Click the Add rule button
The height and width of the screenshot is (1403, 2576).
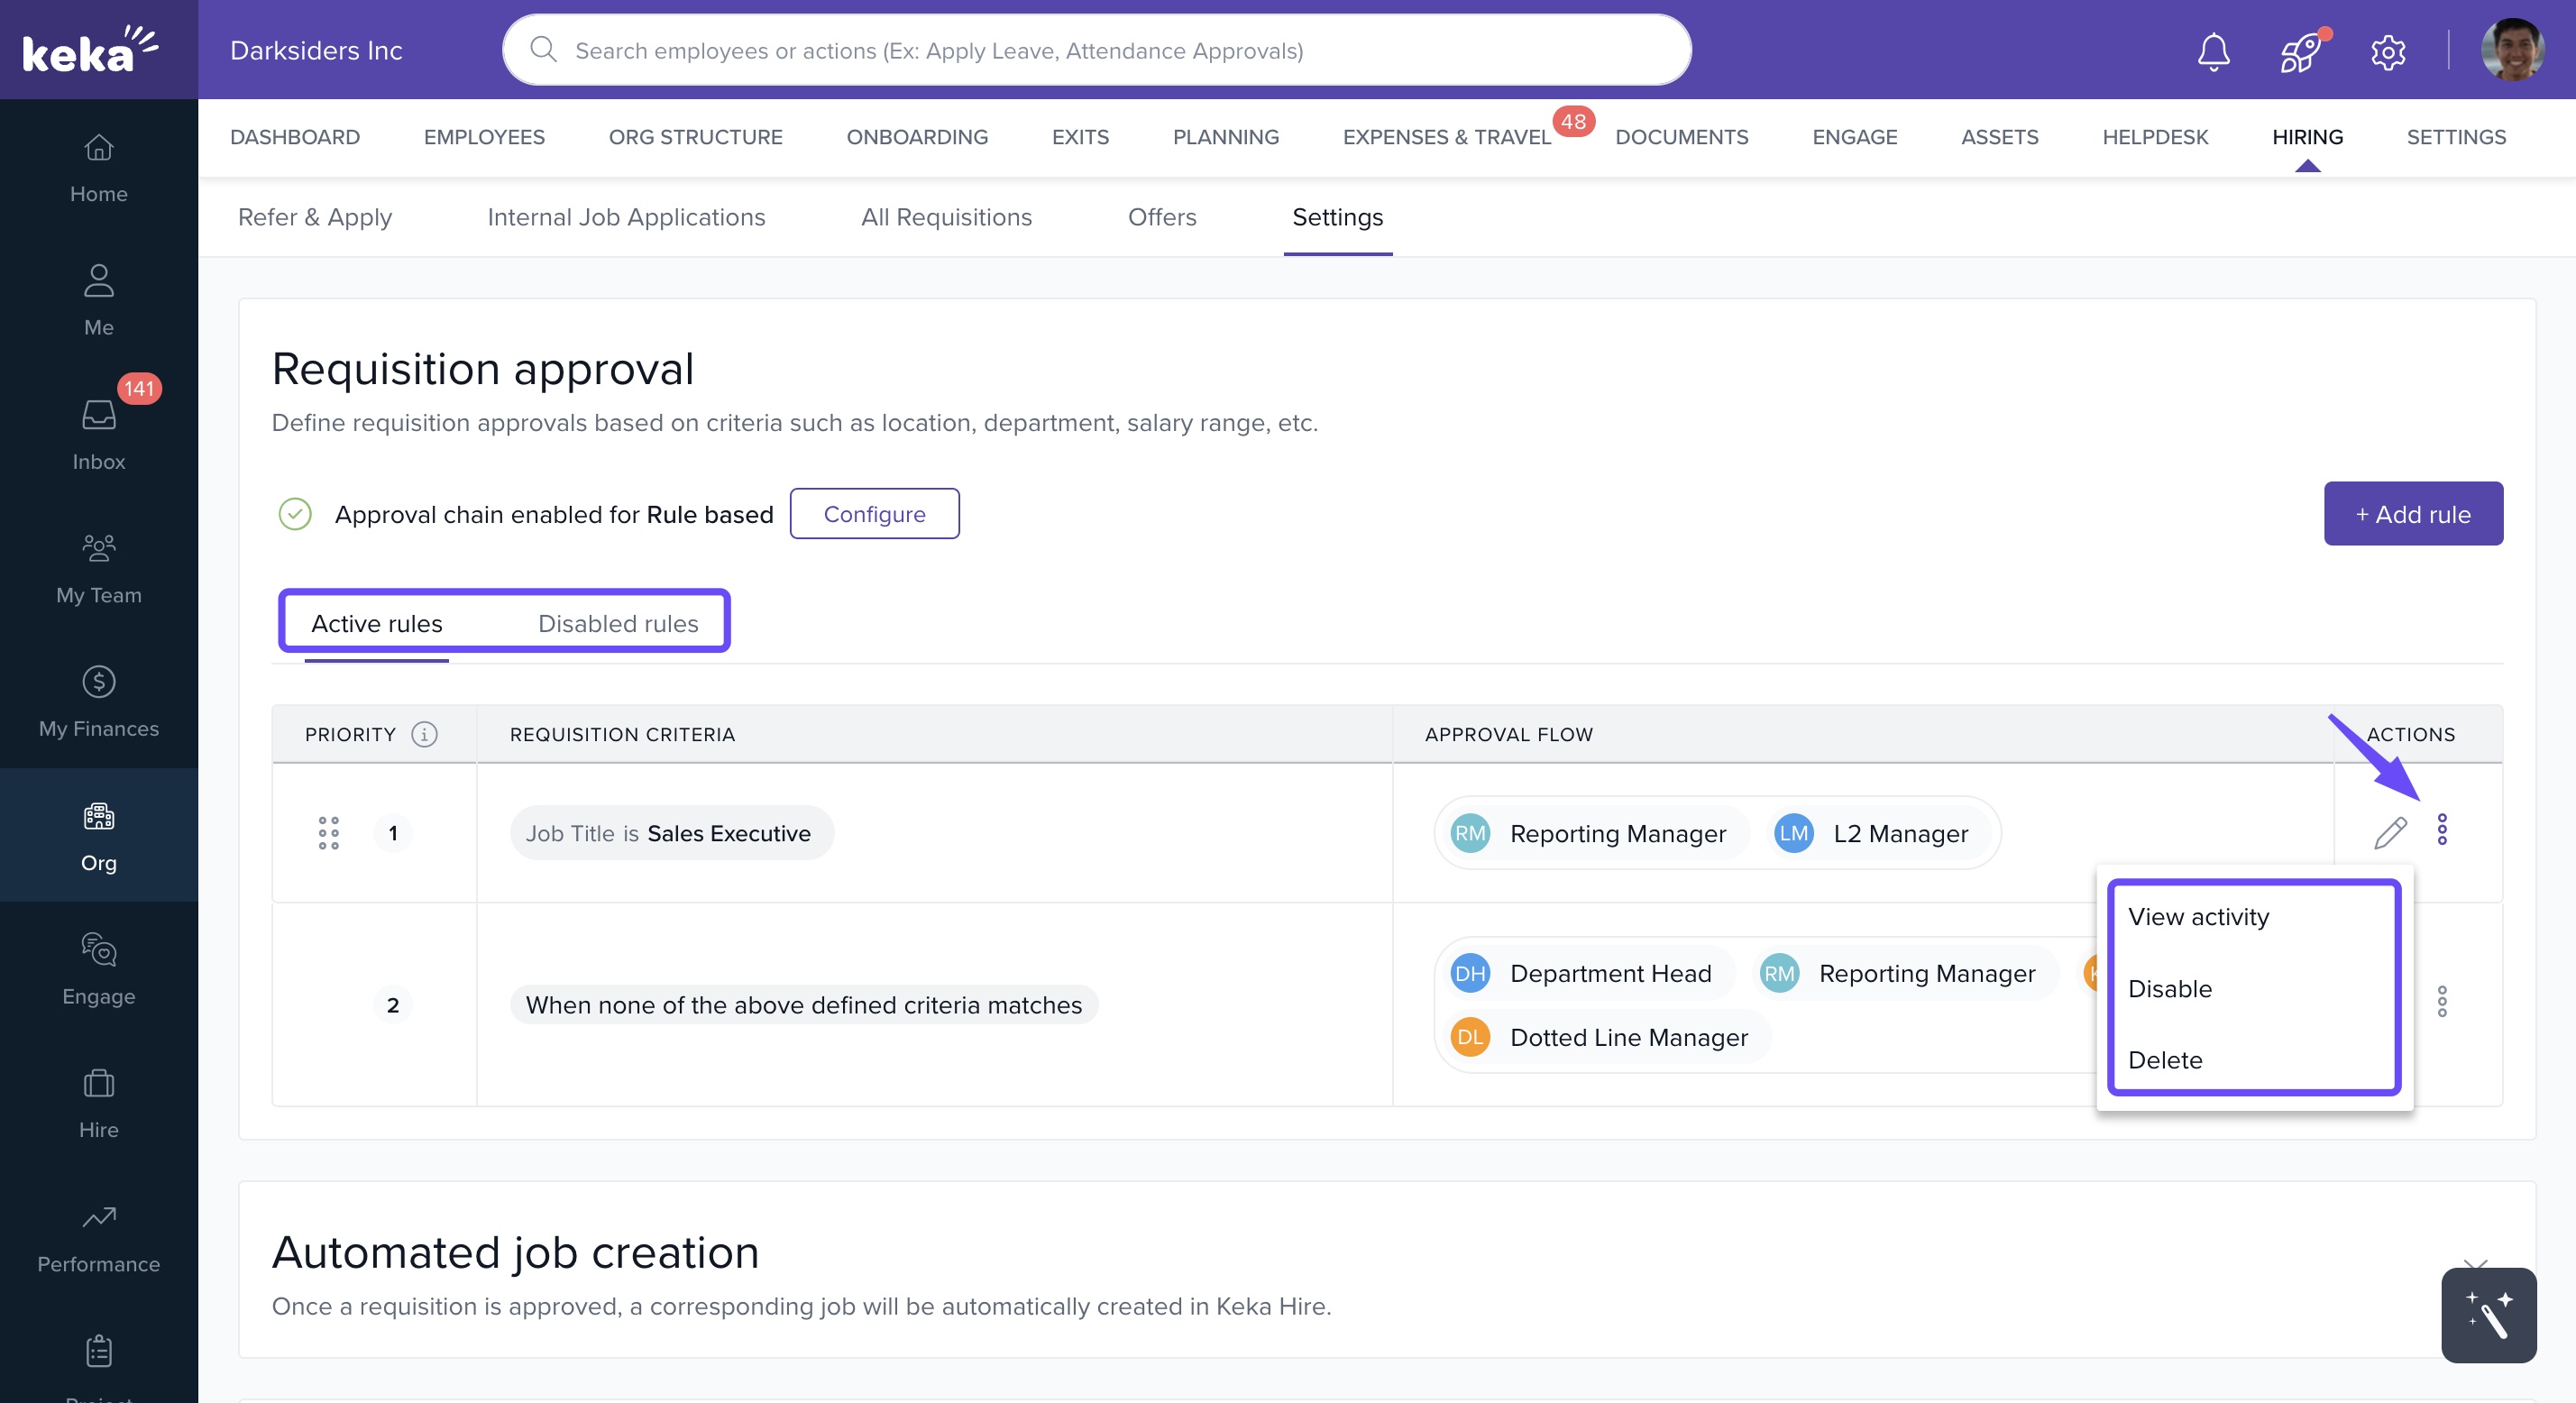pos(2412,514)
